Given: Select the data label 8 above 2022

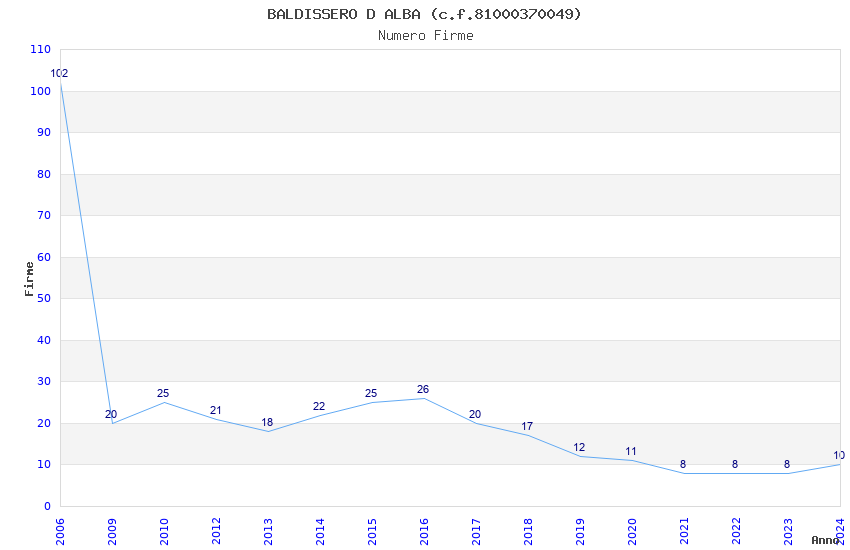Looking at the screenshot, I should (735, 464).
